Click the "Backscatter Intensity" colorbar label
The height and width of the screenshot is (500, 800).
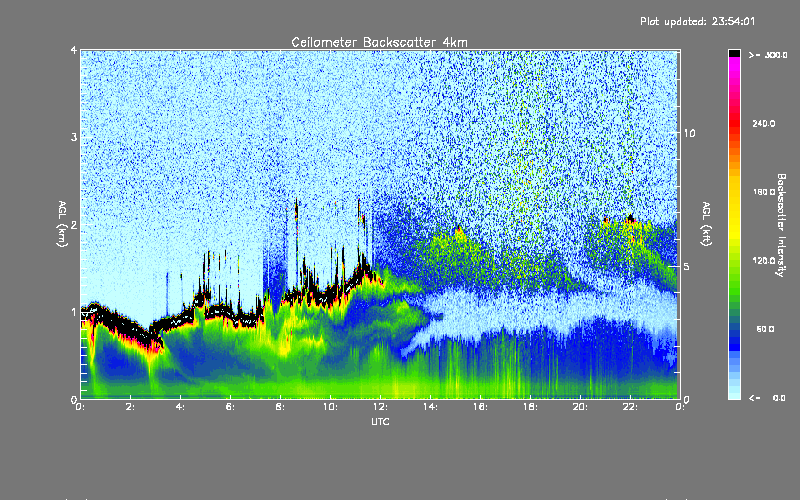(780, 225)
